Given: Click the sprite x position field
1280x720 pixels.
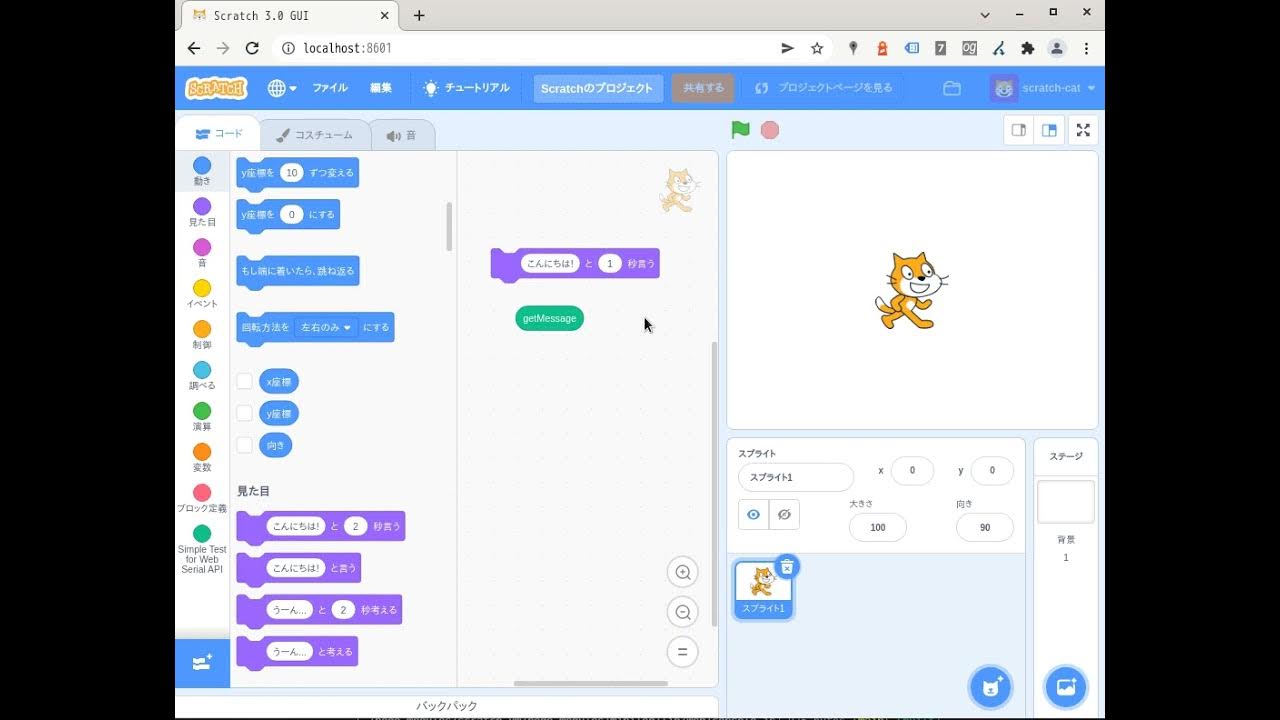Looking at the screenshot, I should [911, 470].
